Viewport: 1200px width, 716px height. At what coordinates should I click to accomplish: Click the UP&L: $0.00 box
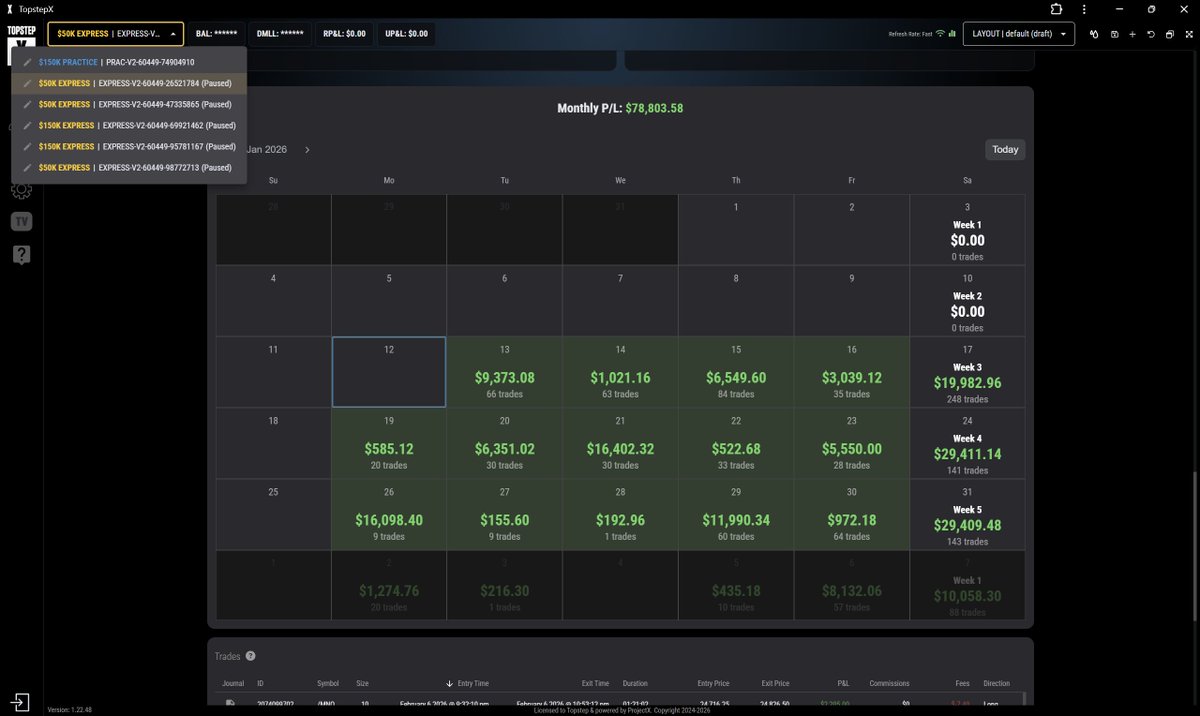pos(406,34)
